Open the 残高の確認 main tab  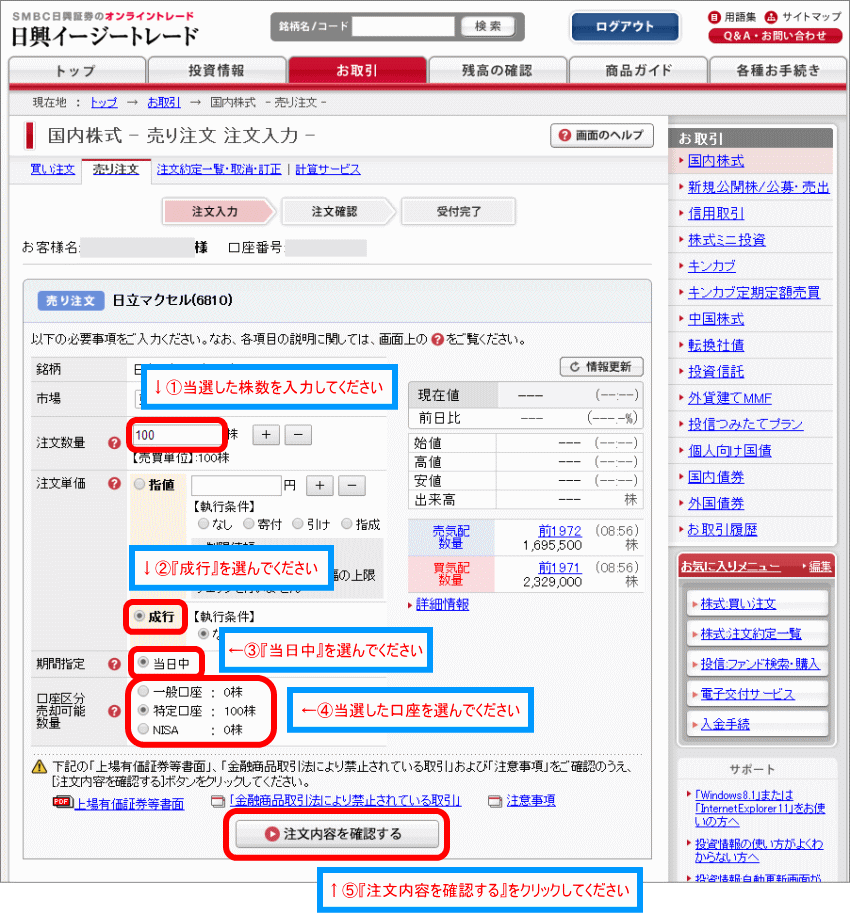coord(498,70)
